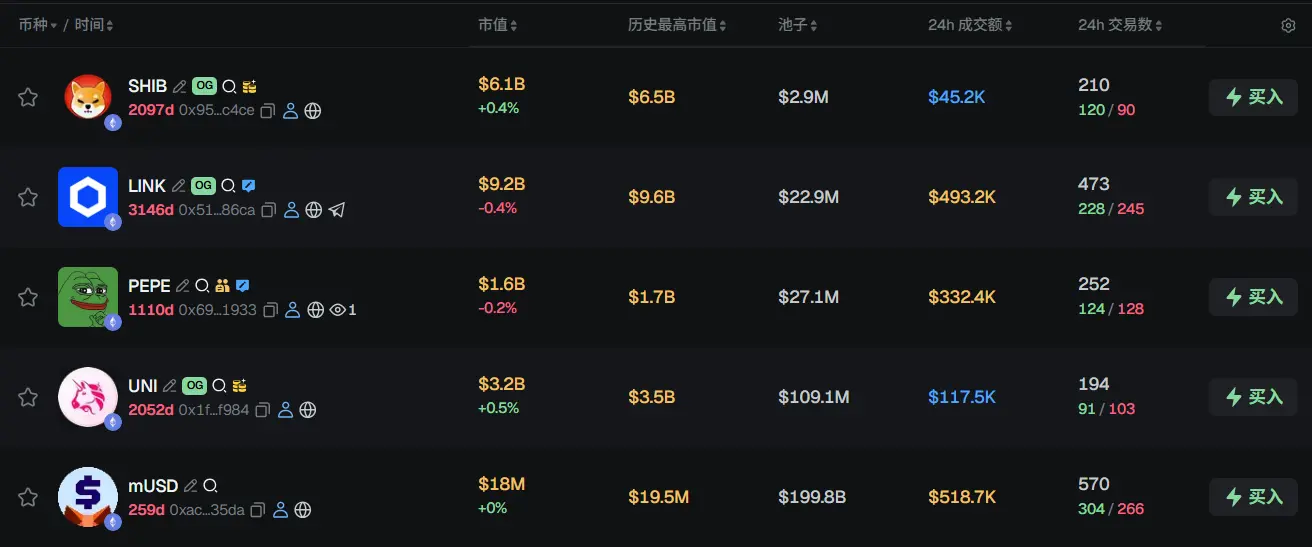Open the SHIB website globe icon
This screenshot has width=1312, height=547.
coord(313,111)
